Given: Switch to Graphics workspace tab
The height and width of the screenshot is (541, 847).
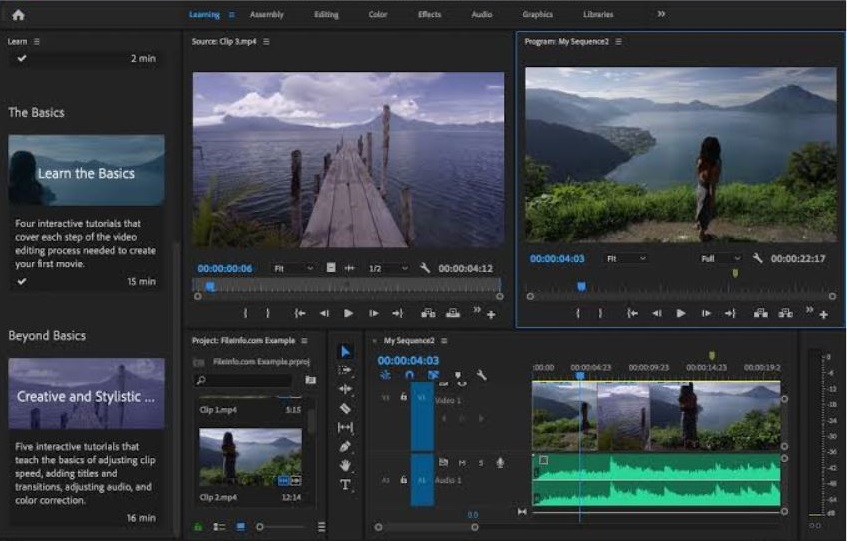Looking at the screenshot, I should (537, 15).
